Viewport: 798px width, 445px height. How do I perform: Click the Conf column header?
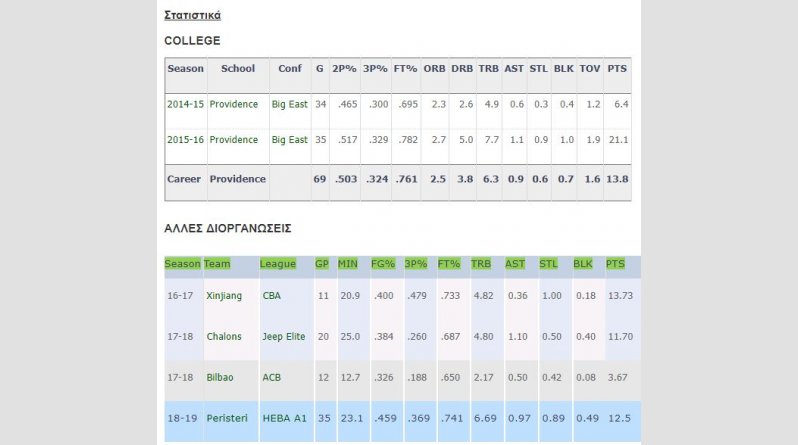point(290,69)
